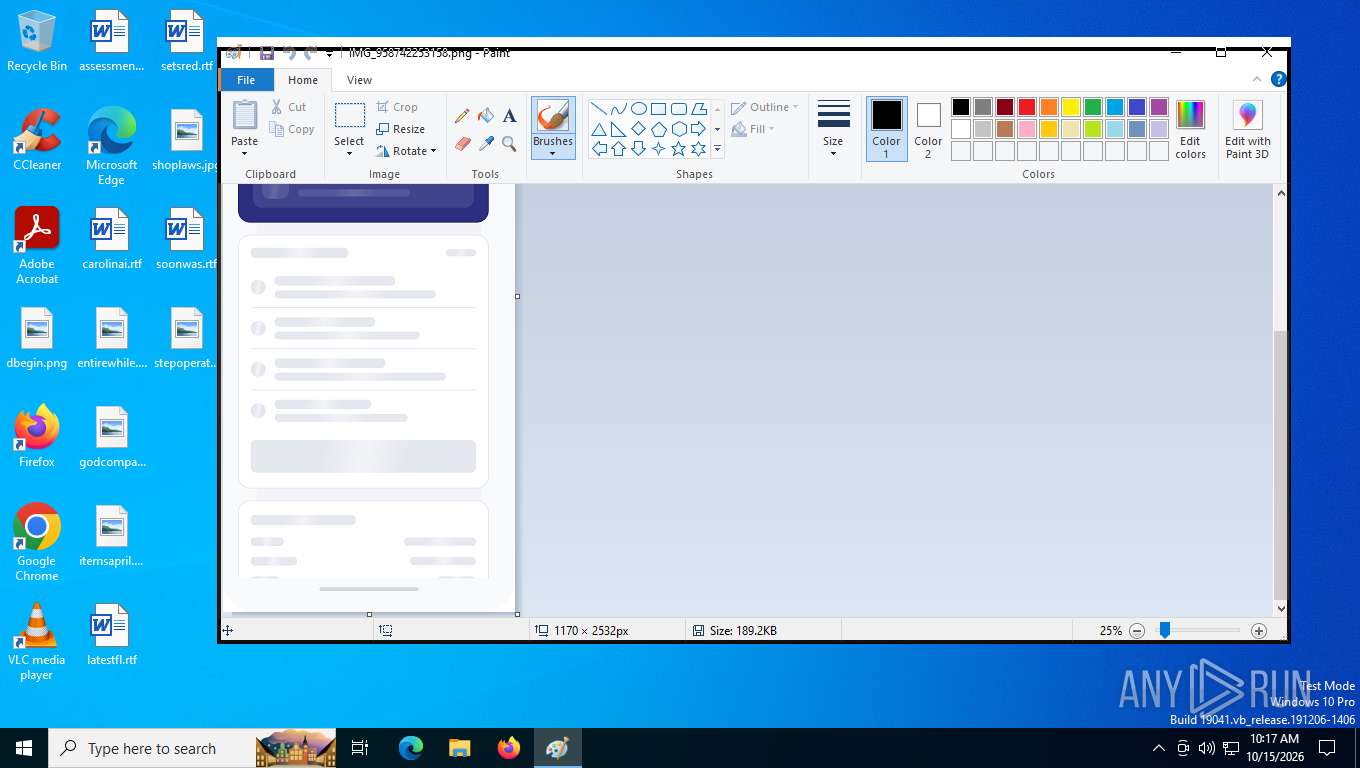The width and height of the screenshot is (1360, 768).
Task: Pick the green color swatch
Action: (x=1093, y=107)
